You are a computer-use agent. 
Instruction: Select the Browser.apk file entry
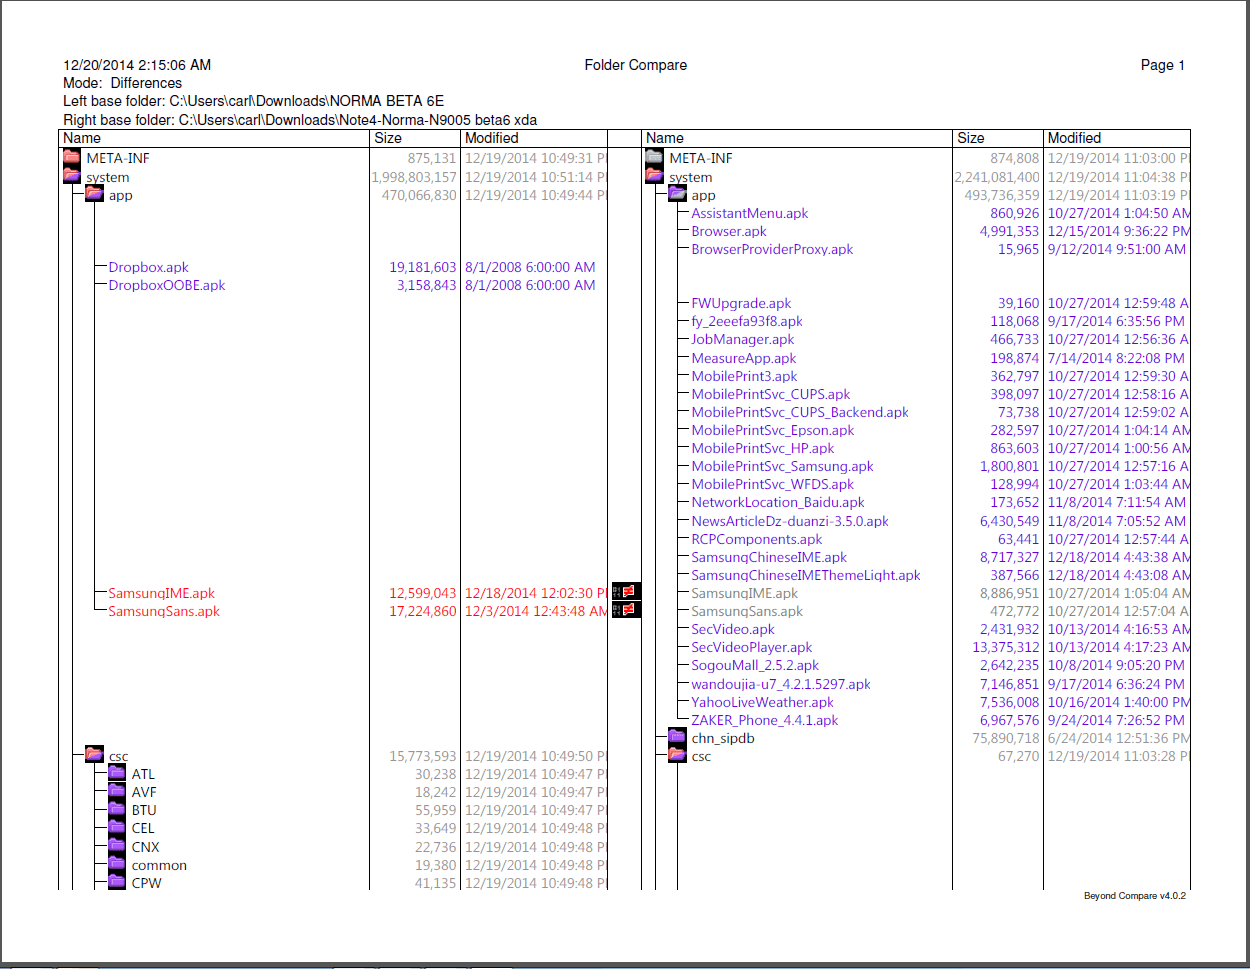pos(729,231)
